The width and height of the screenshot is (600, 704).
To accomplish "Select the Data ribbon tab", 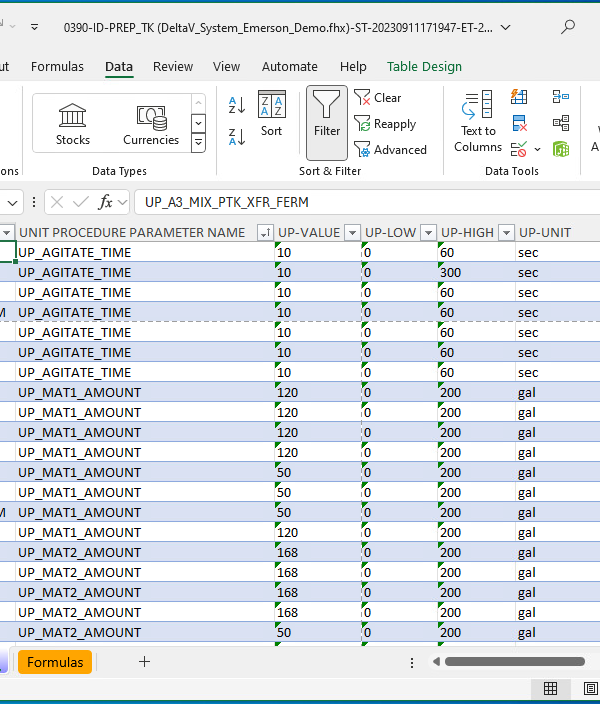I will 119,66.
